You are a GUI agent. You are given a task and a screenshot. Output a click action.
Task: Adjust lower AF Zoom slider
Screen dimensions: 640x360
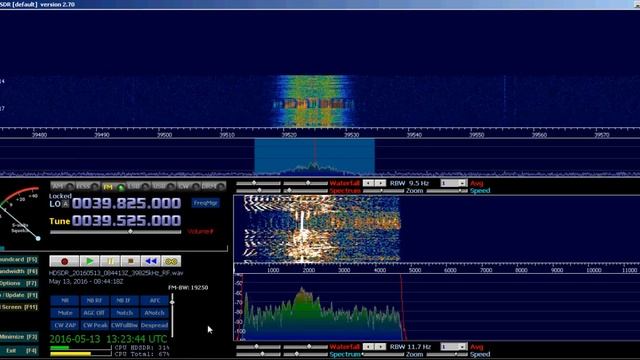(382, 354)
